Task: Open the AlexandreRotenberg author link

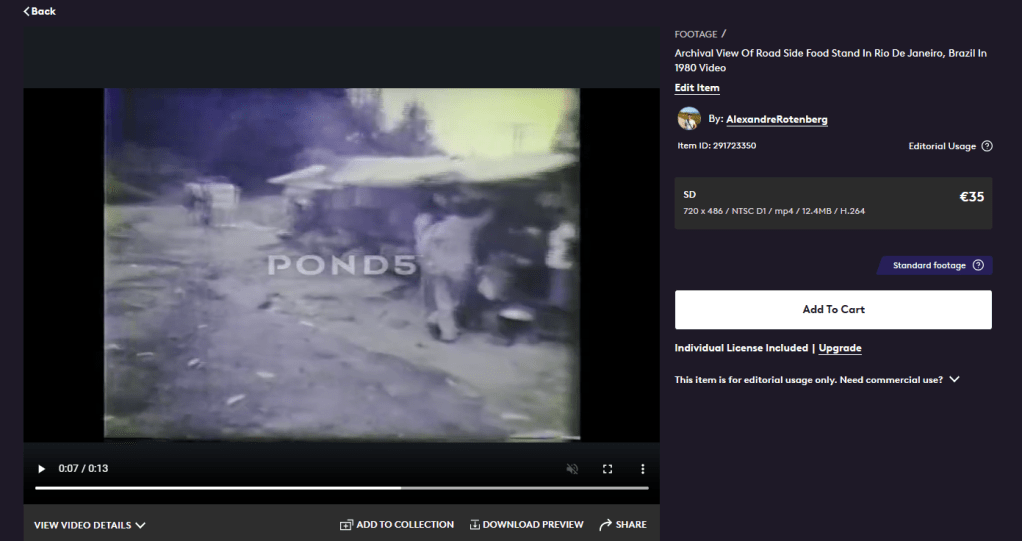Action: tap(776, 119)
